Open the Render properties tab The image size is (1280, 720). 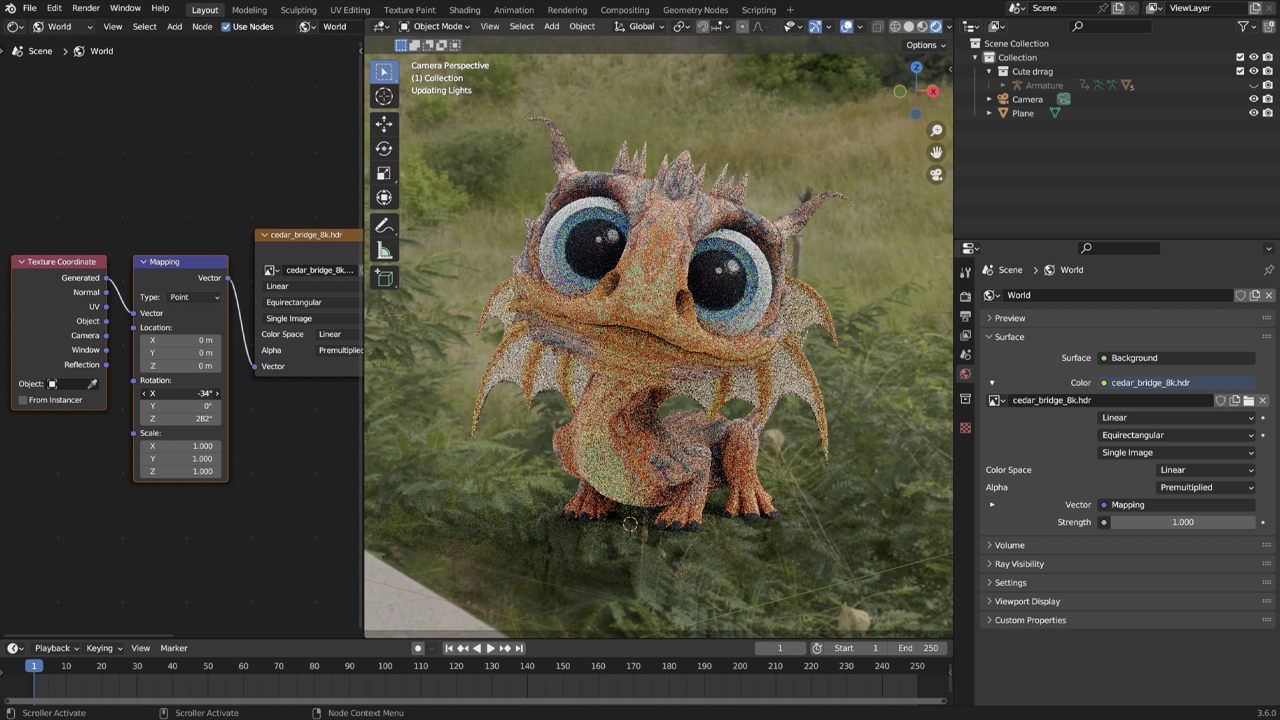(x=965, y=297)
